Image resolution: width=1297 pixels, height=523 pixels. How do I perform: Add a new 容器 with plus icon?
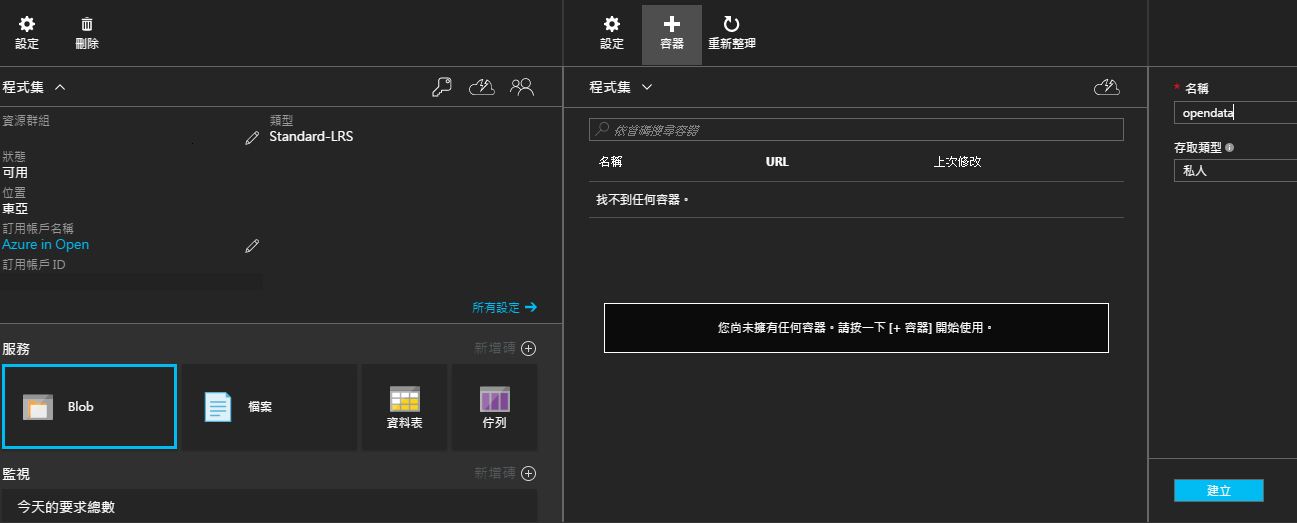pos(672,32)
